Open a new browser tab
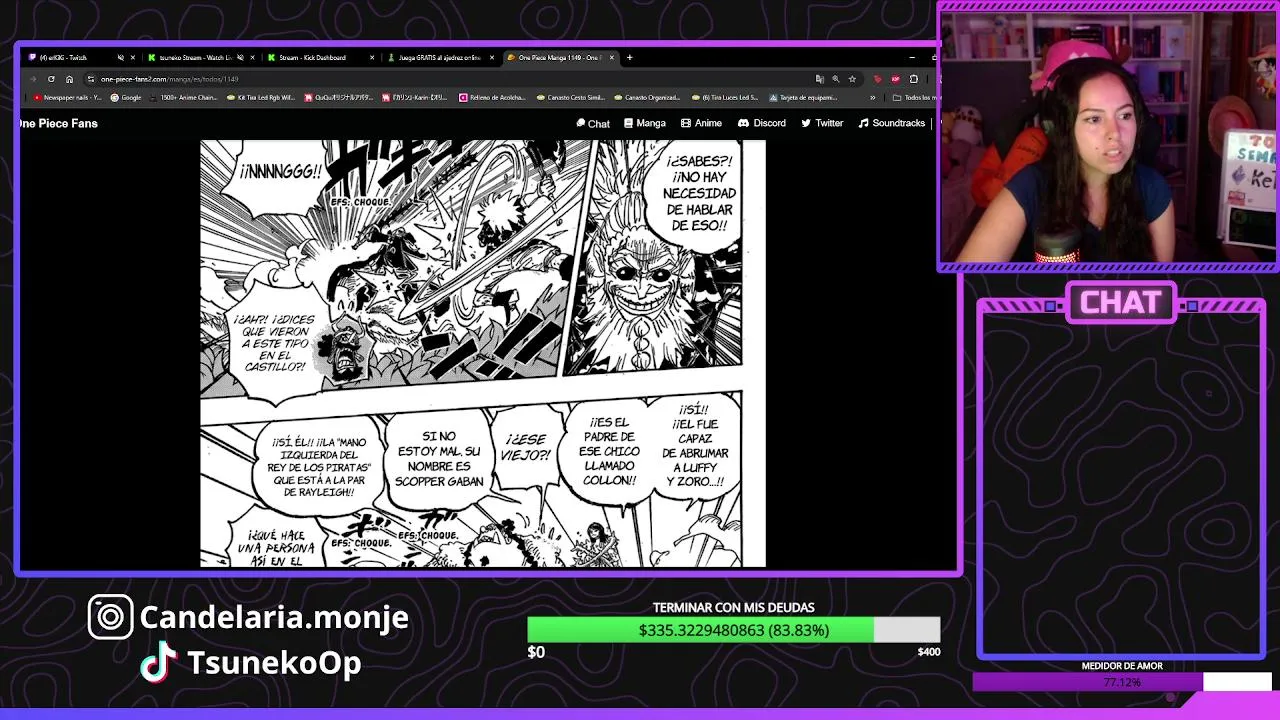 [x=629, y=57]
